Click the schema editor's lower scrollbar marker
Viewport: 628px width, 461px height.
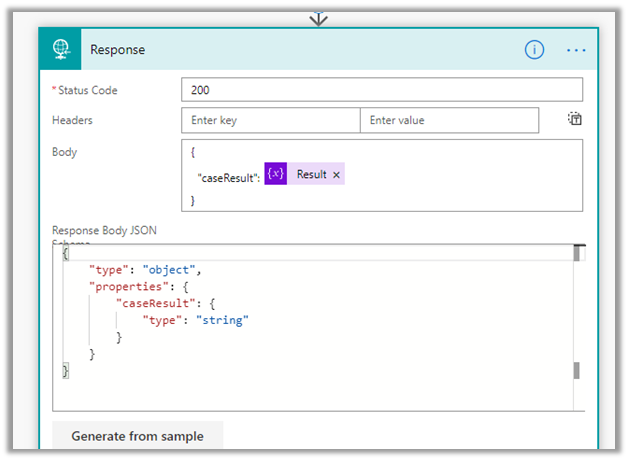[576, 371]
